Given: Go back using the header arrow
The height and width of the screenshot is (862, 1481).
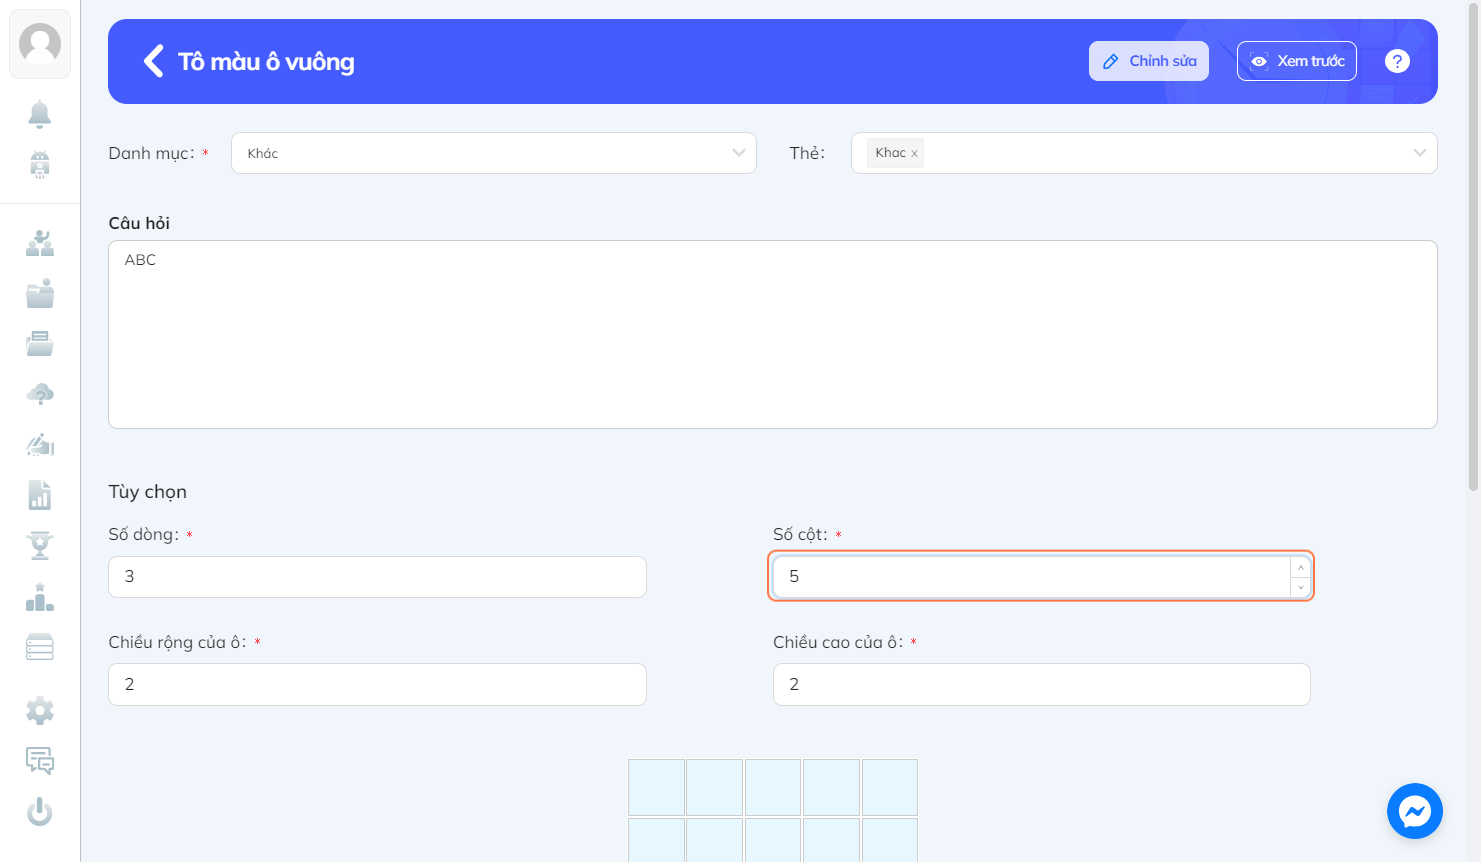Looking at the screenshot, I should (153, 61).
